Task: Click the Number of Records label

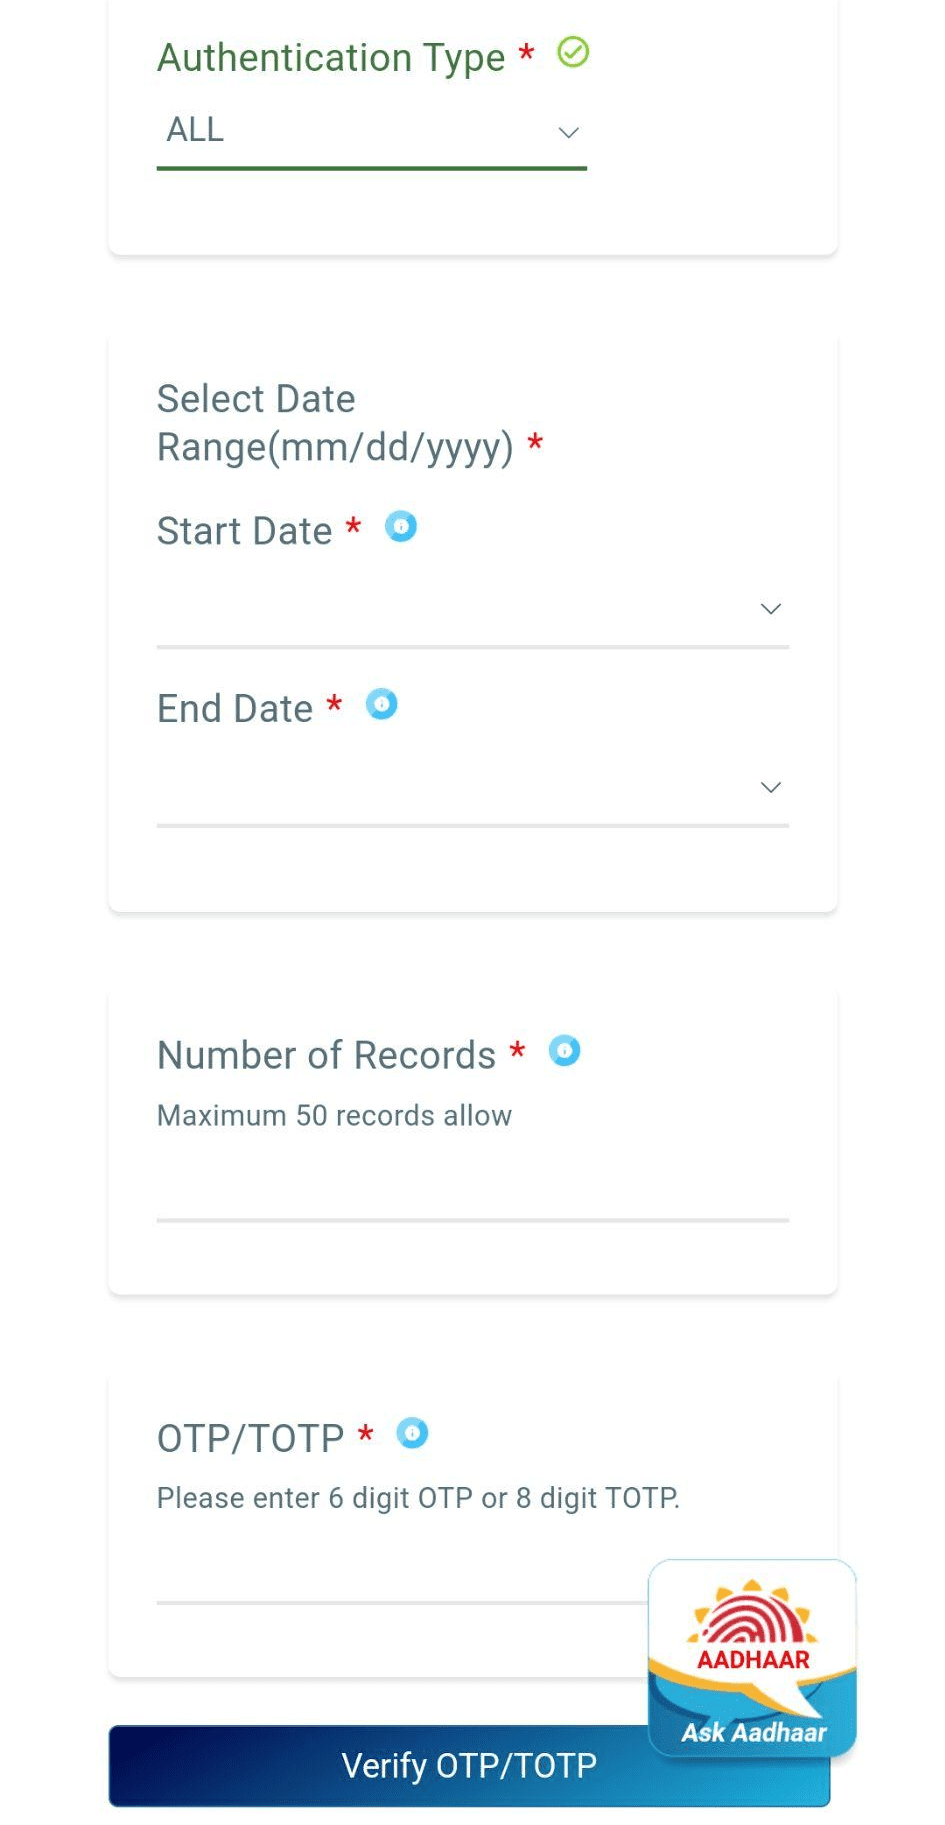Action: (326, 1056)
